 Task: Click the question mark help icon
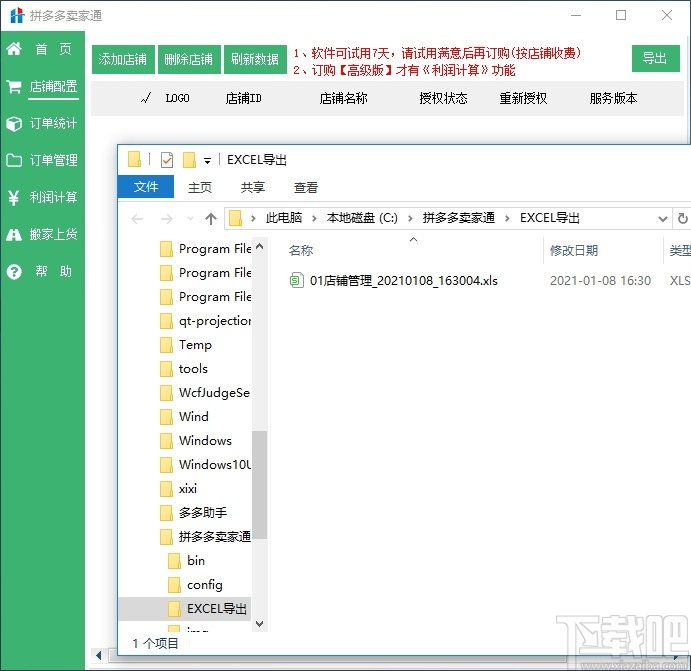[14, 272]
